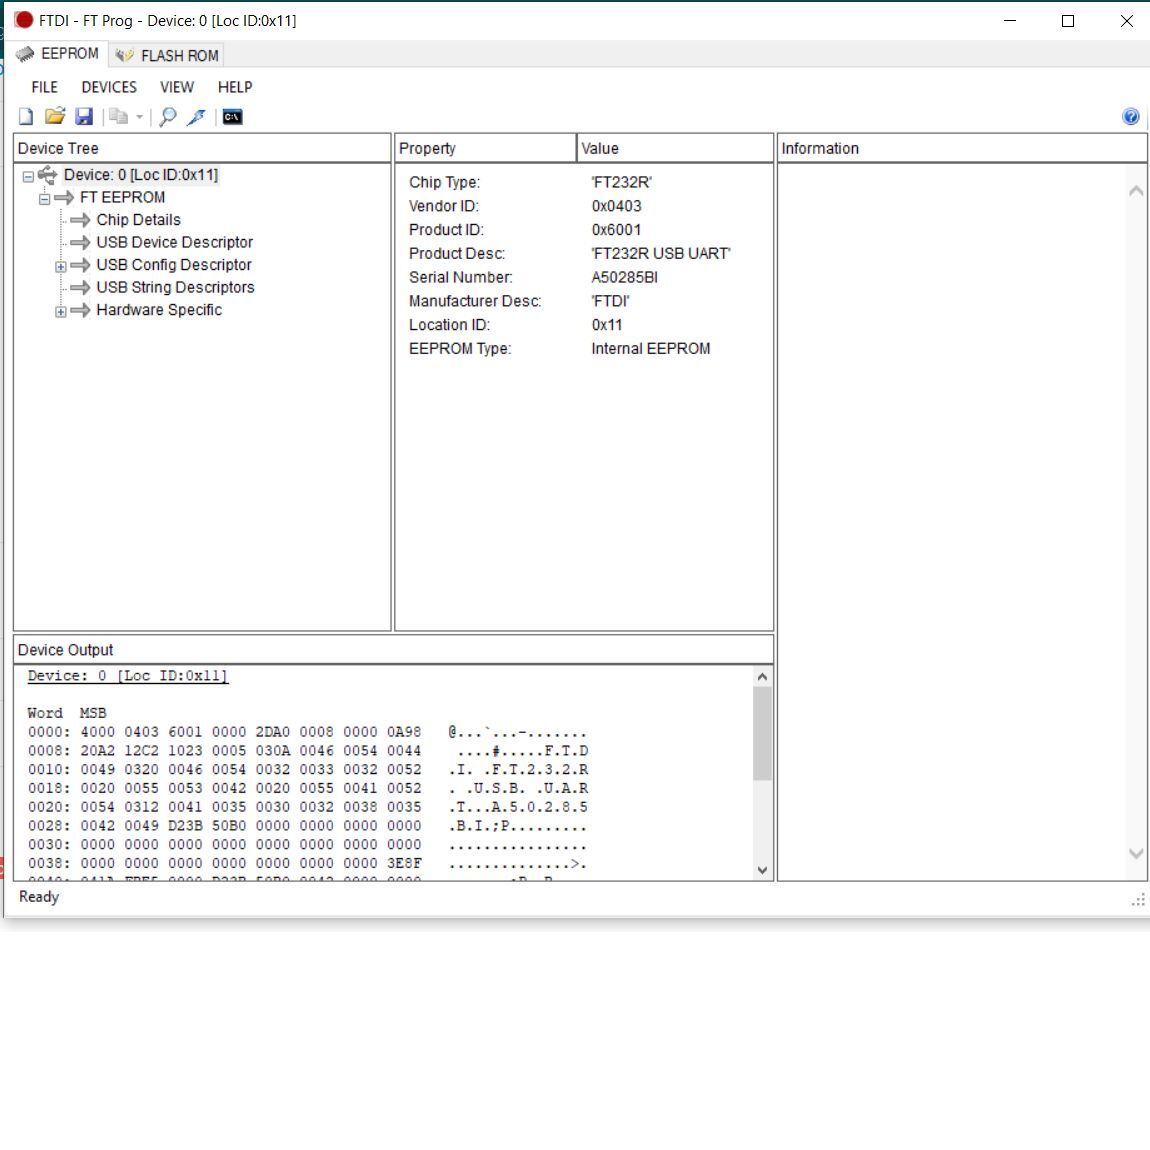
Task: Click the copy pages toolbar icon
Action: coord(118,116)
